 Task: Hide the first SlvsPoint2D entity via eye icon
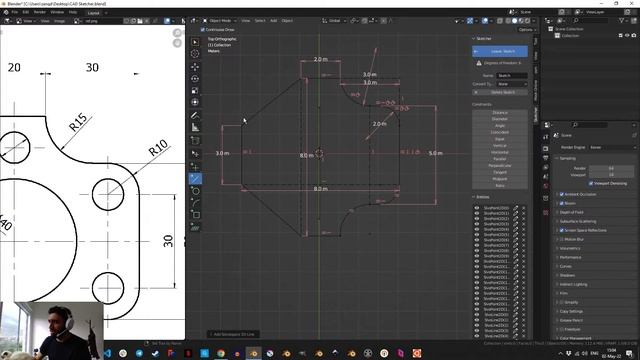click(x=476, y=208)
